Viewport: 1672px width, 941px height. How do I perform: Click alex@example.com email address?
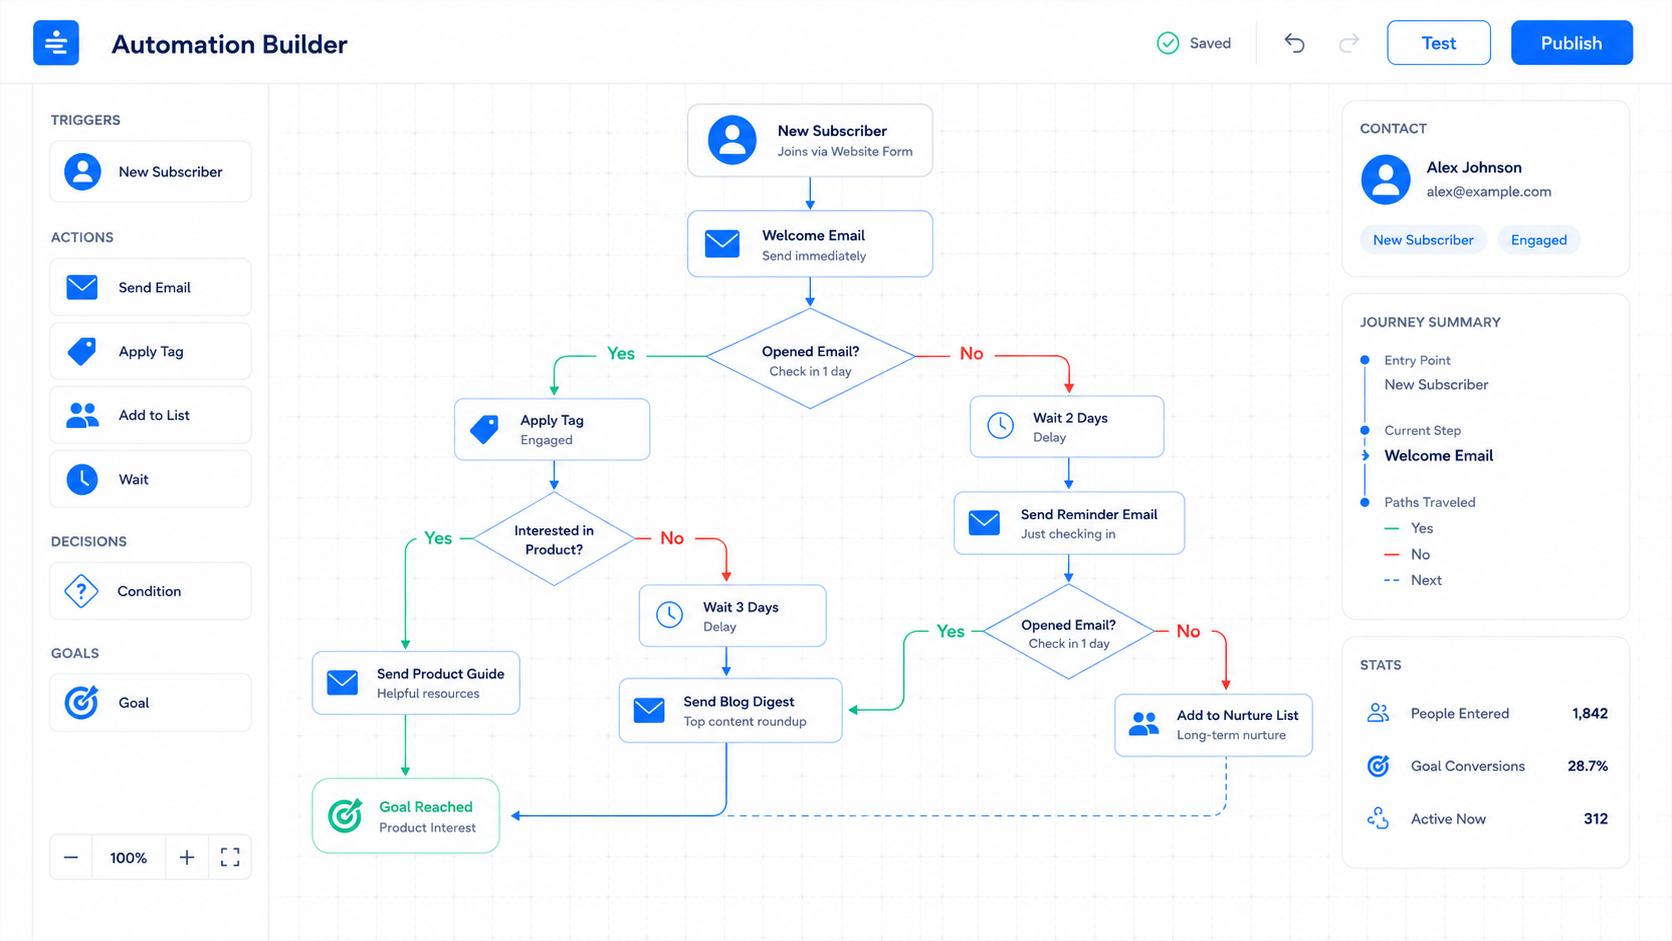(1488, 192)
